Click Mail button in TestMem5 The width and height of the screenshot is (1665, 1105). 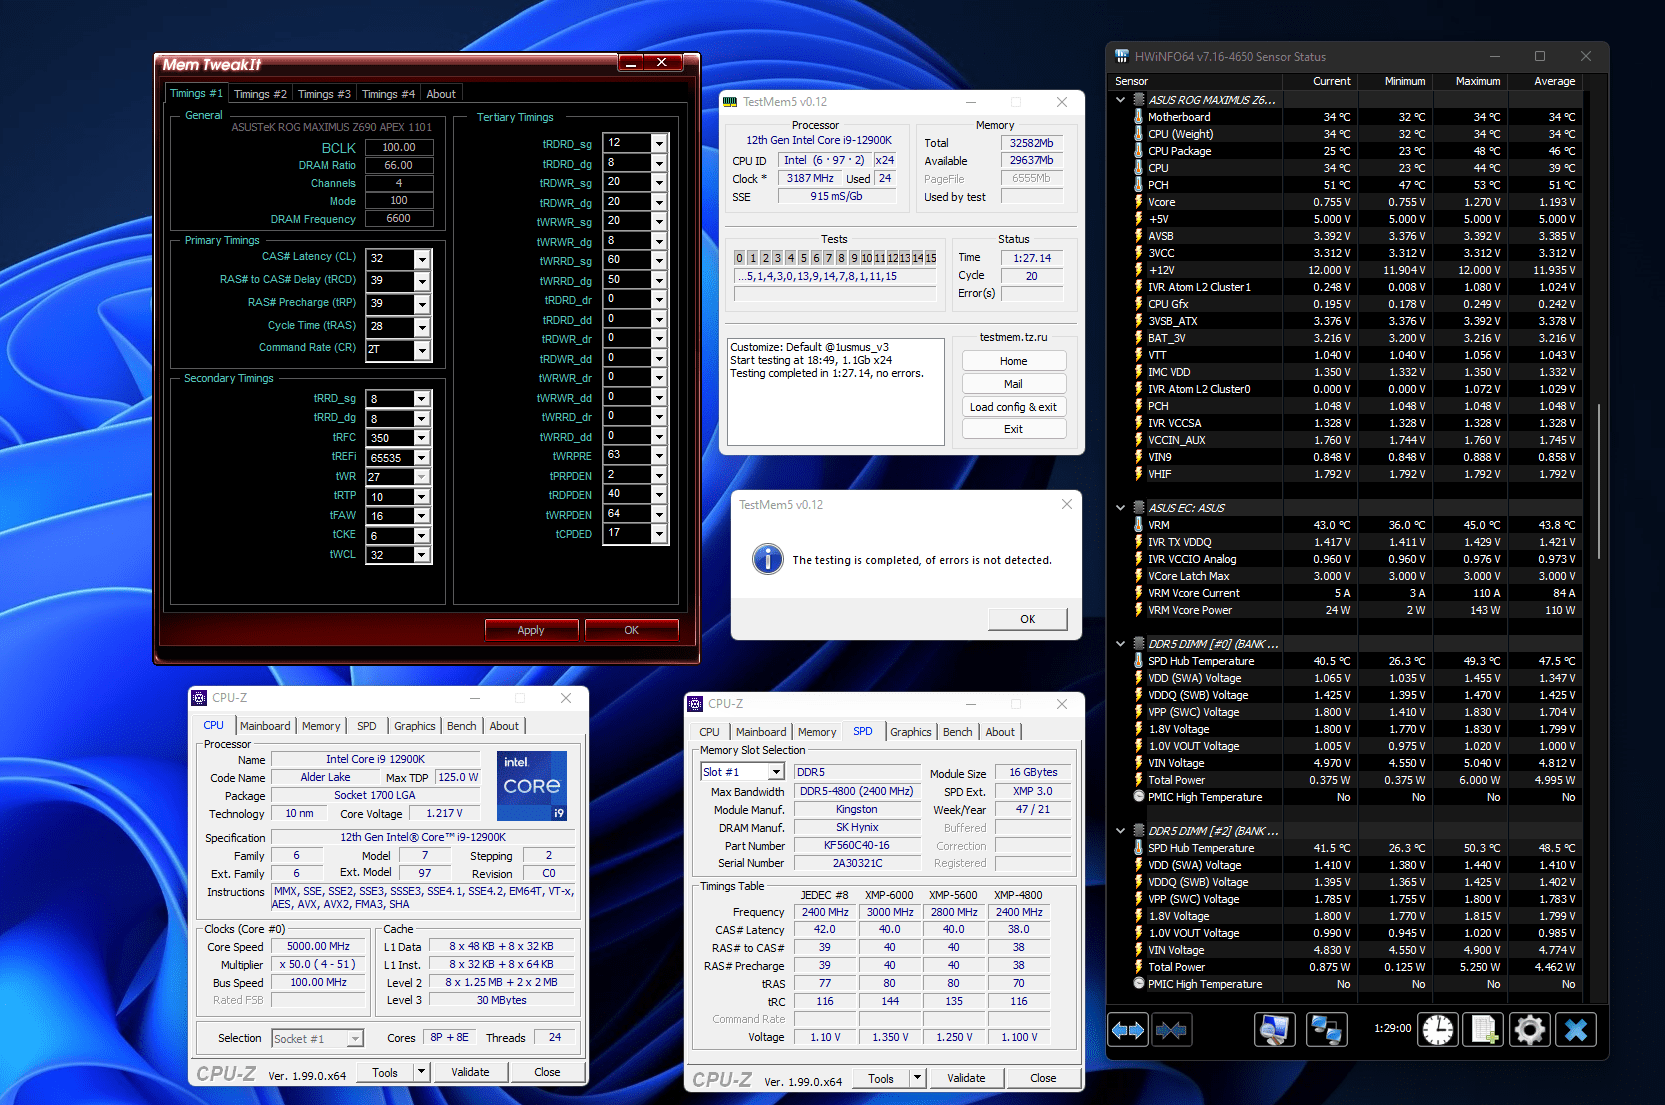[x=1014, y=384]
